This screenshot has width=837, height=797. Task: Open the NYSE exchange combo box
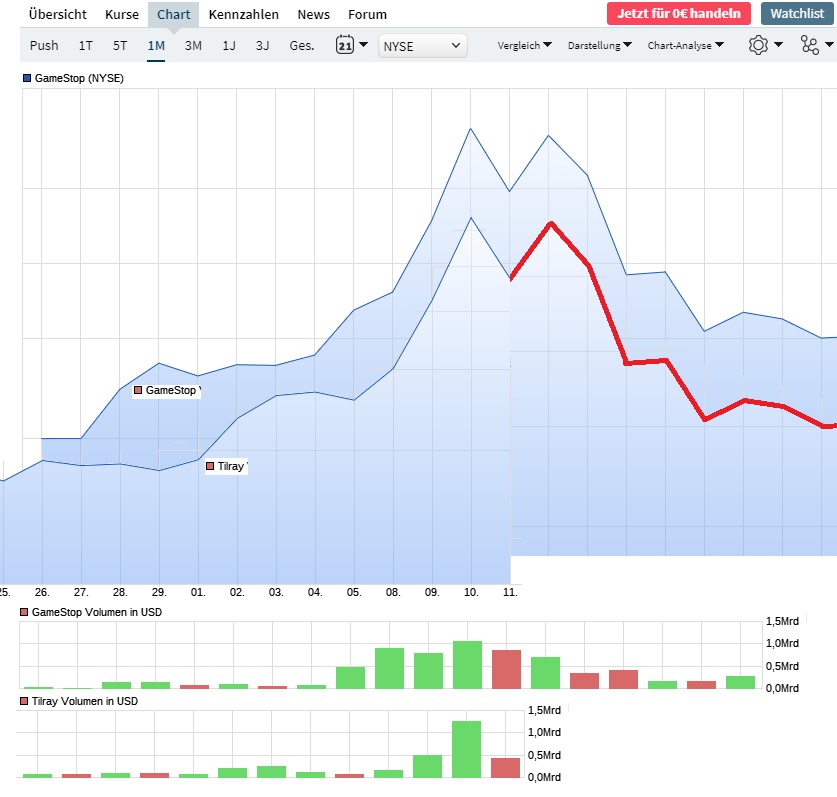coord(423,46)
